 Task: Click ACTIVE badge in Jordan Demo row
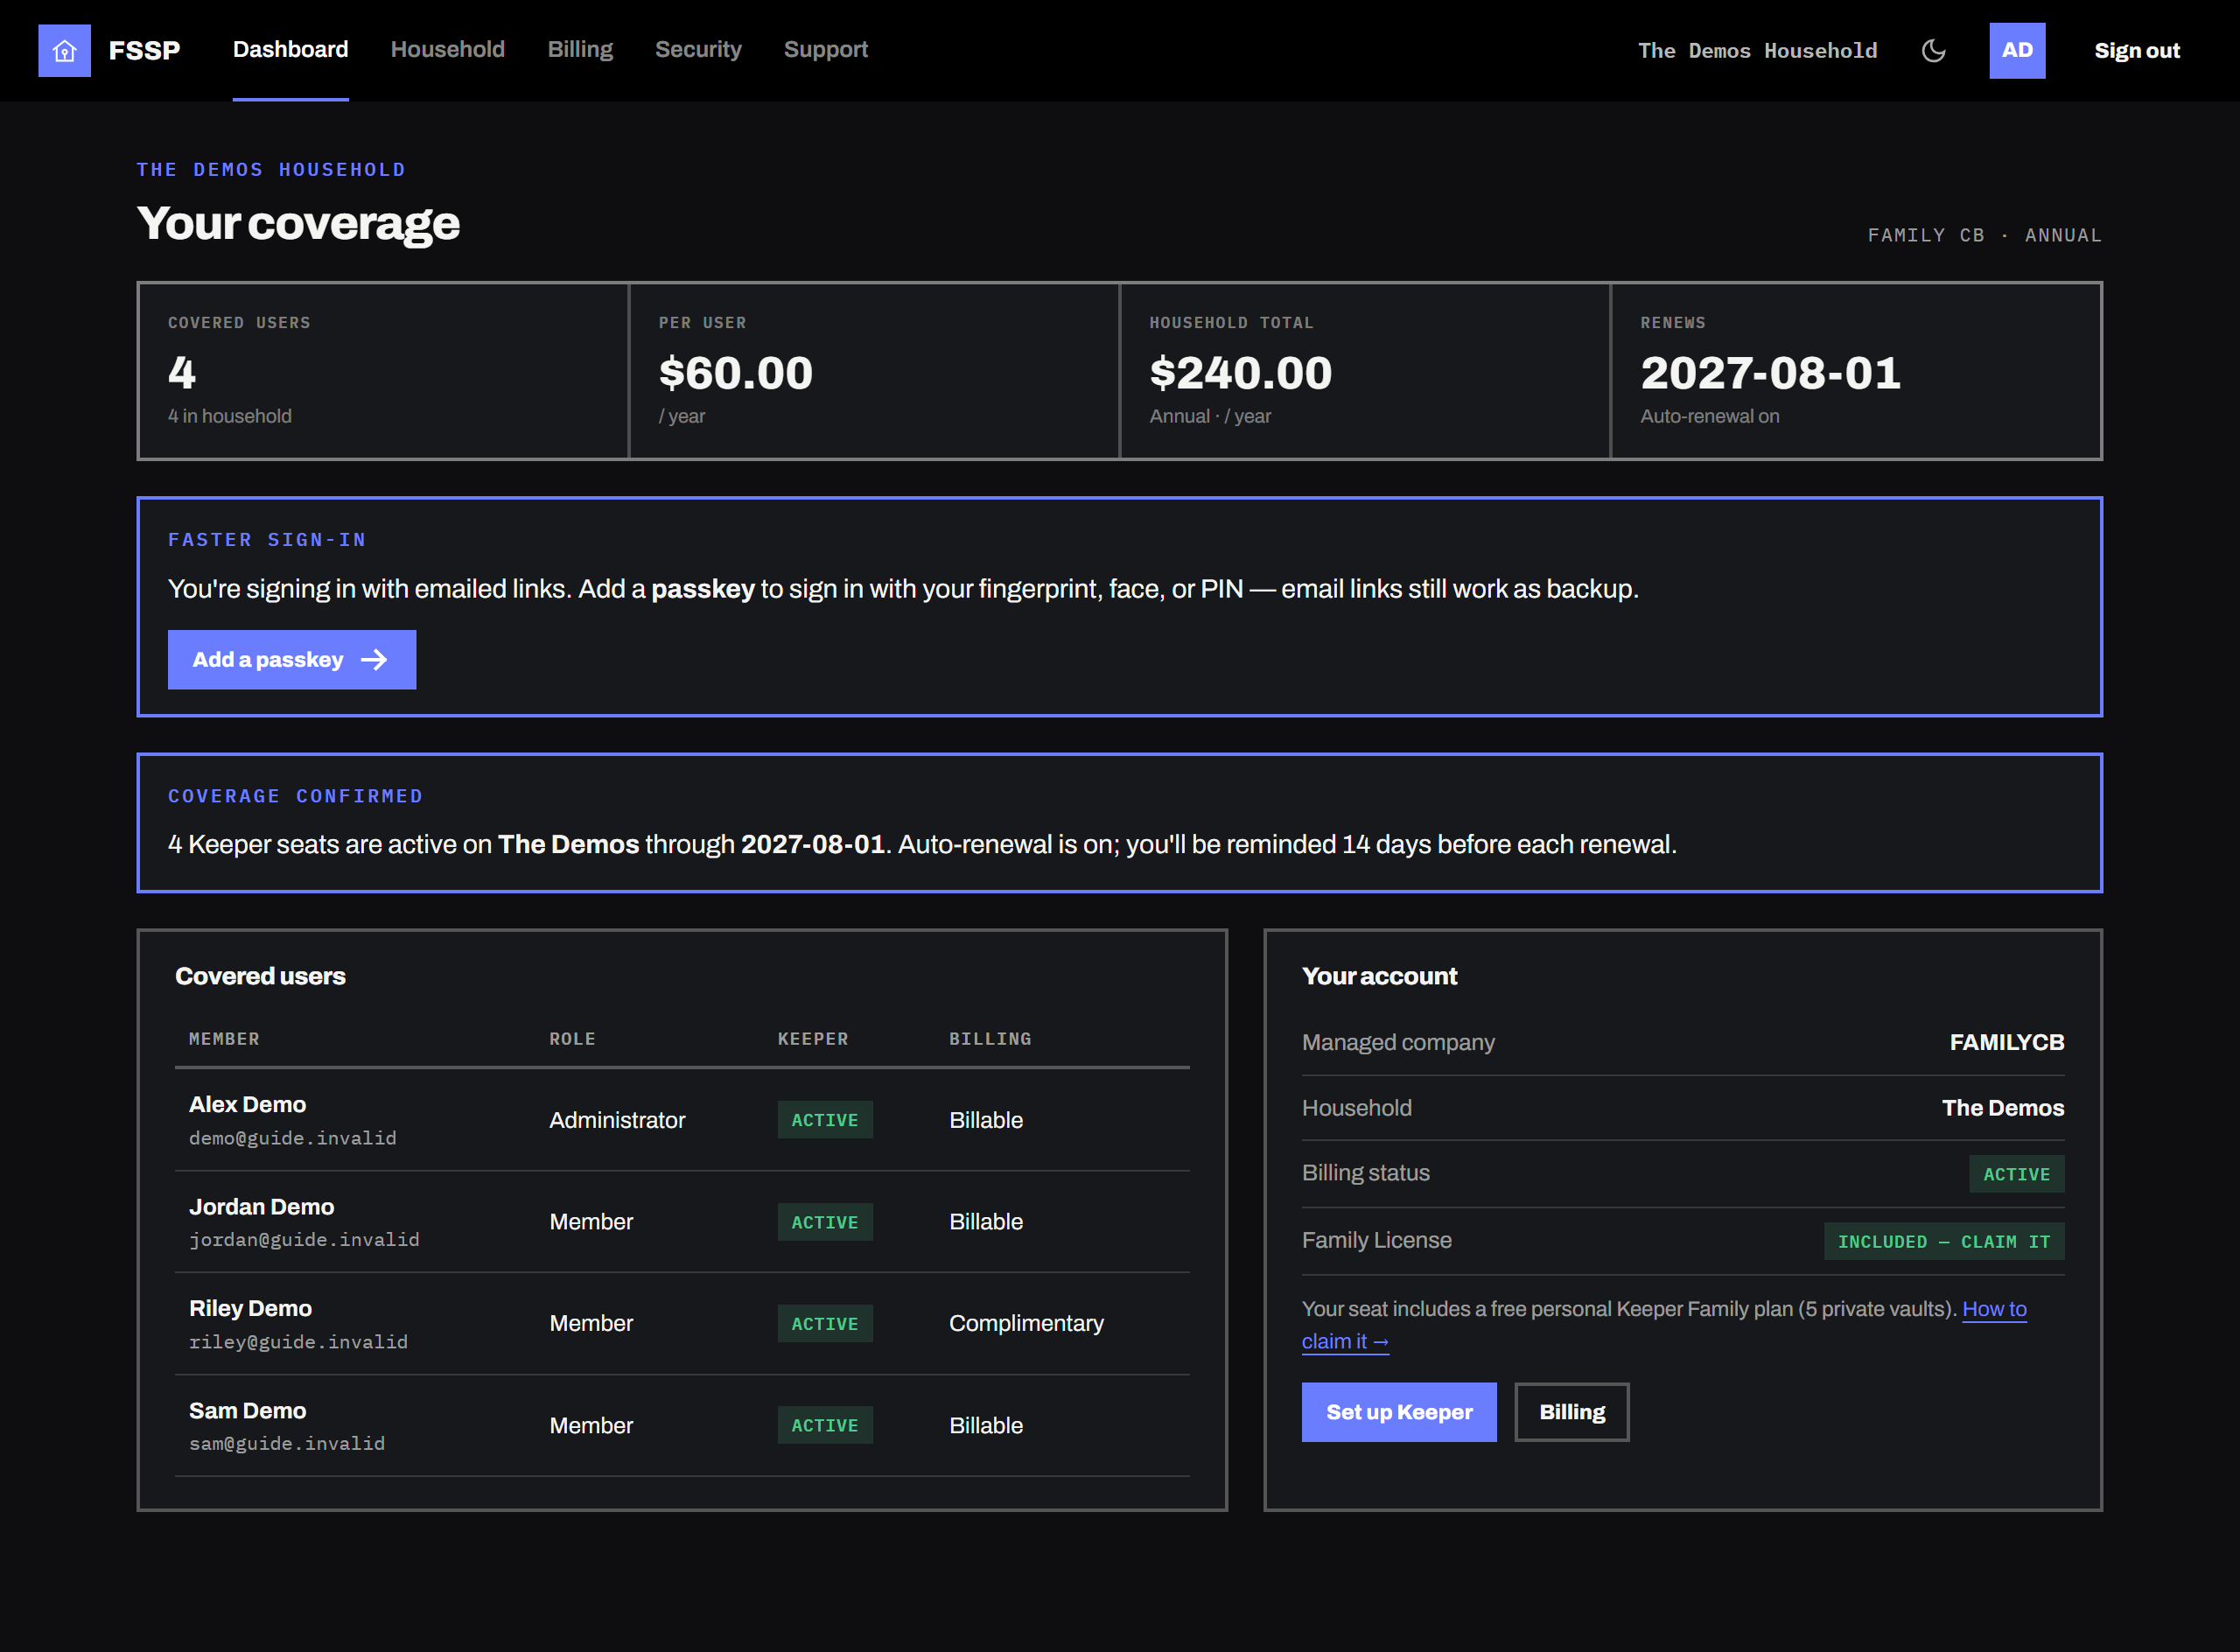point(824,1221)
